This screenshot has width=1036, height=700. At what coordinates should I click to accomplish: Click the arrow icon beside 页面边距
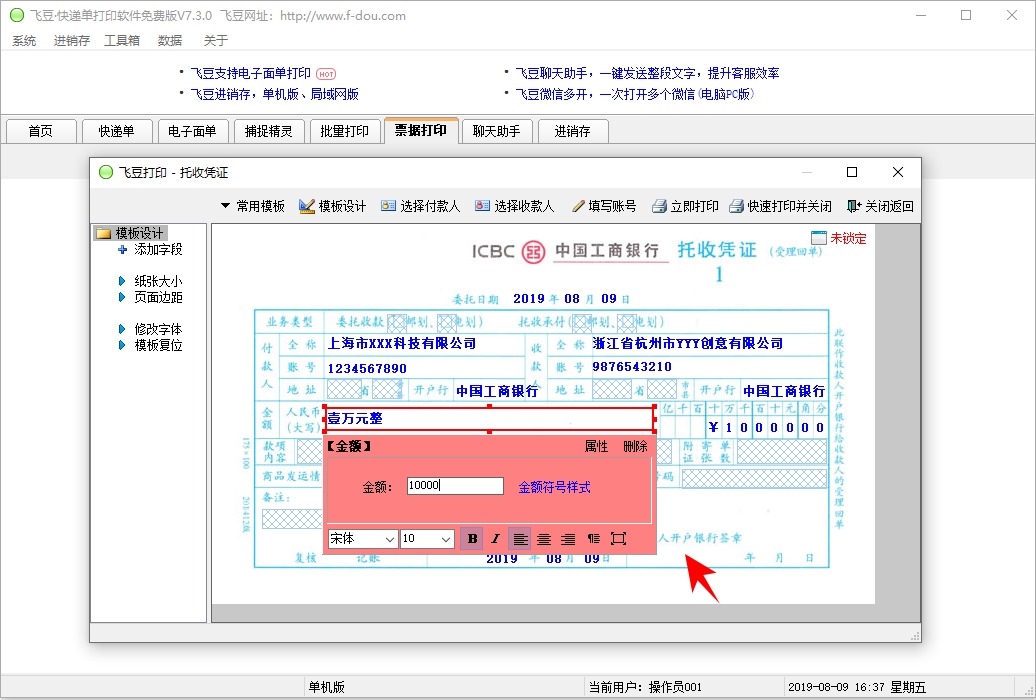click(122, 297)
